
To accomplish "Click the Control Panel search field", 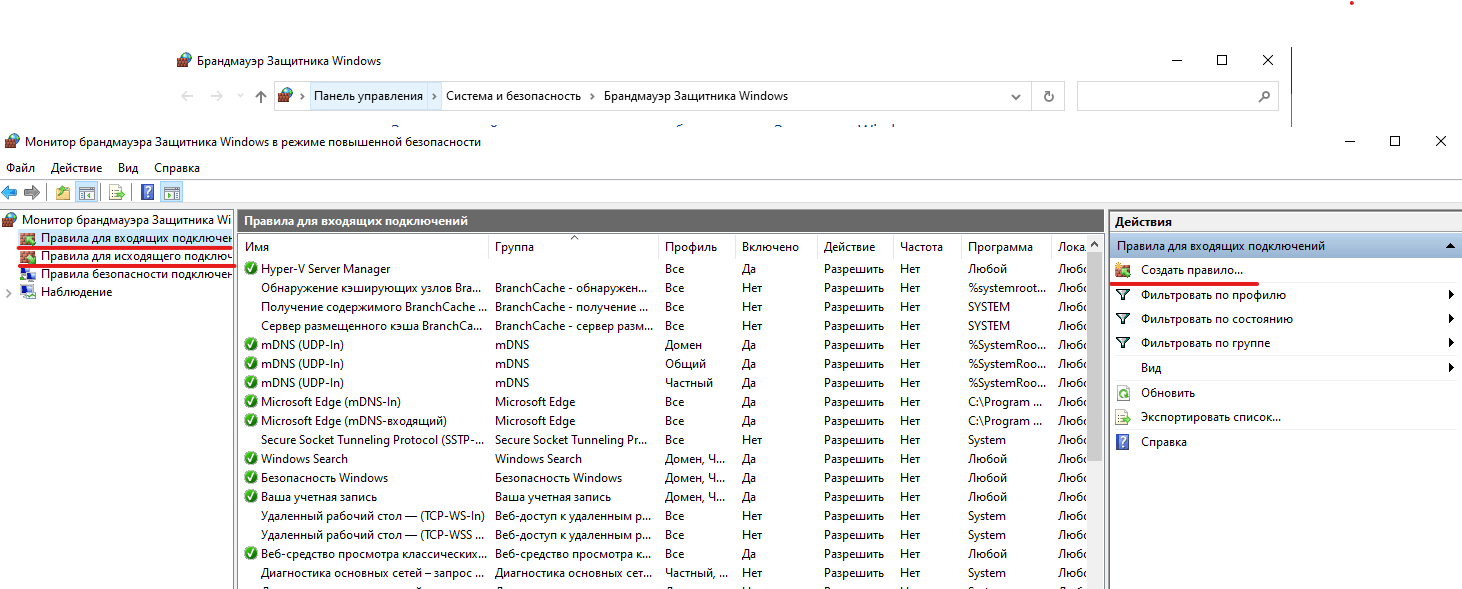I will click(1165, 96).
